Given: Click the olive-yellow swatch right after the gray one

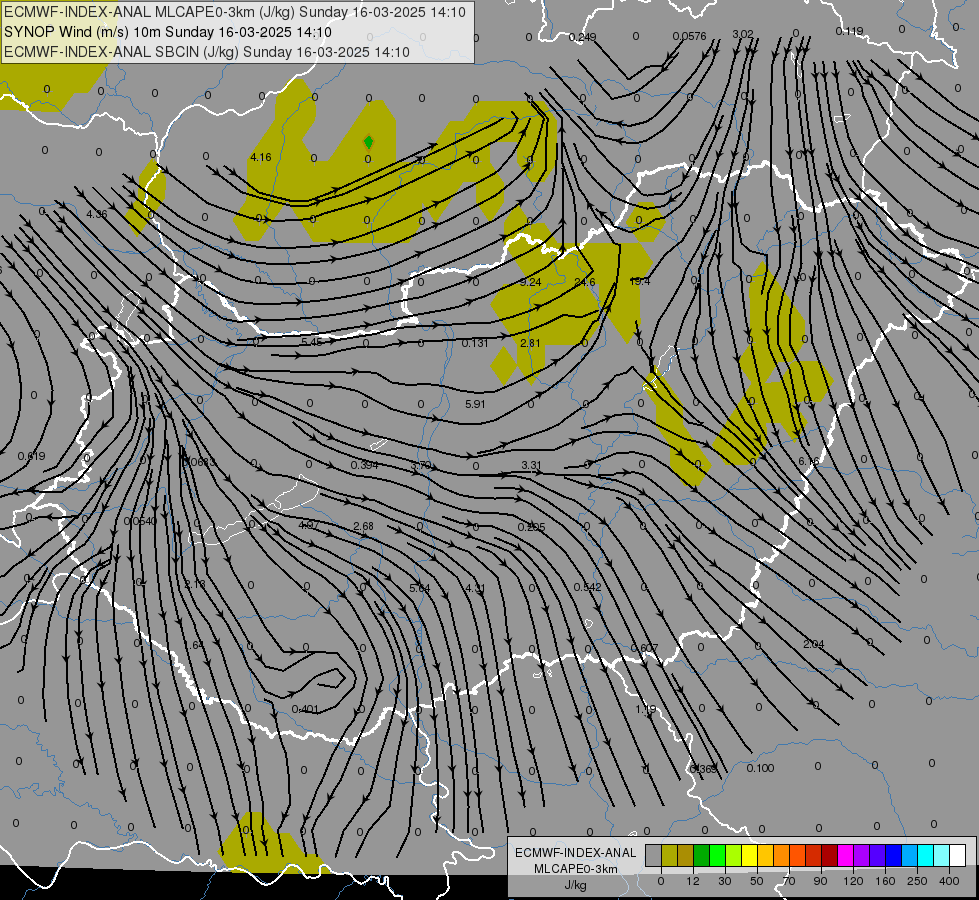Looking at the screenshot, I should 669,856.
